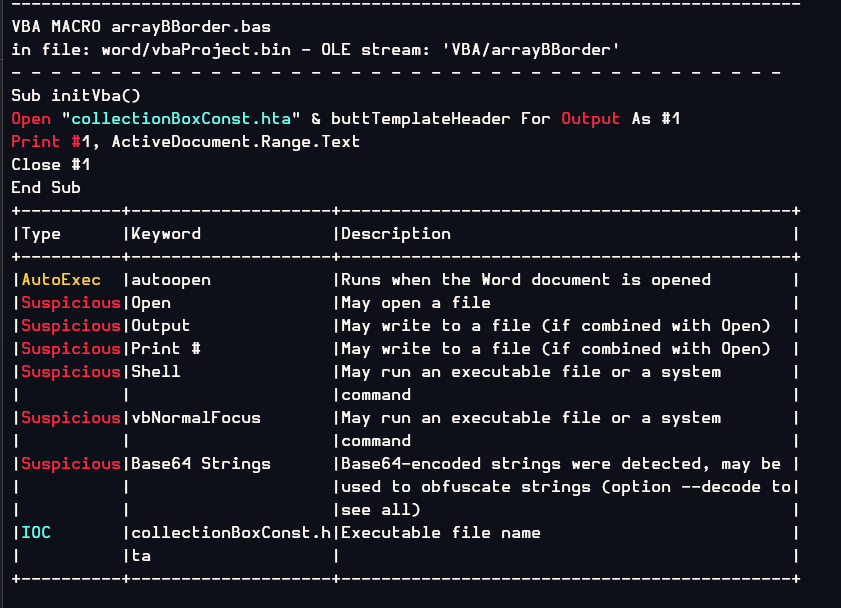Click ActiveDocument.Range.Text in the Print line
The height and width of the screenshot is (608, 841).
[236, 142]
